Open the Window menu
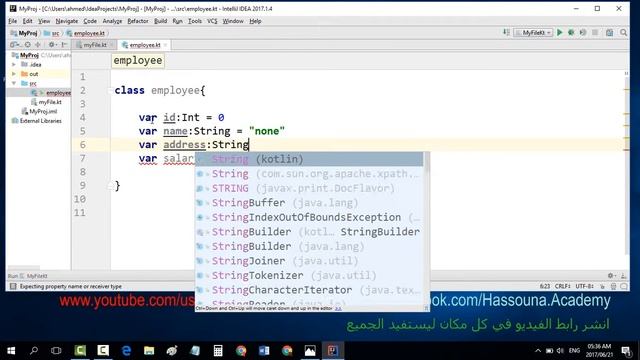 [233, 21]
